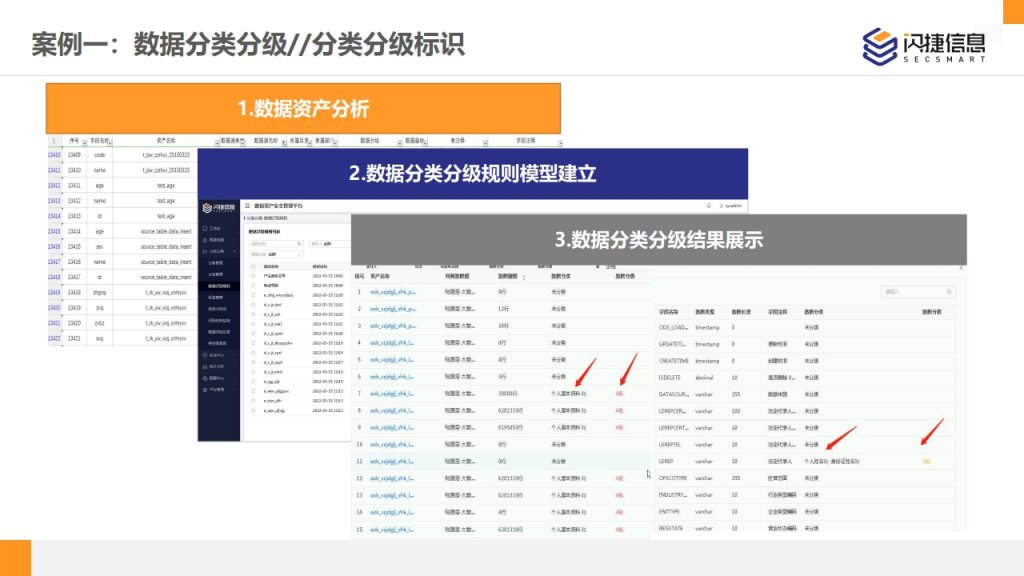Close the field detail dialog with the X

tap(961, 268)
